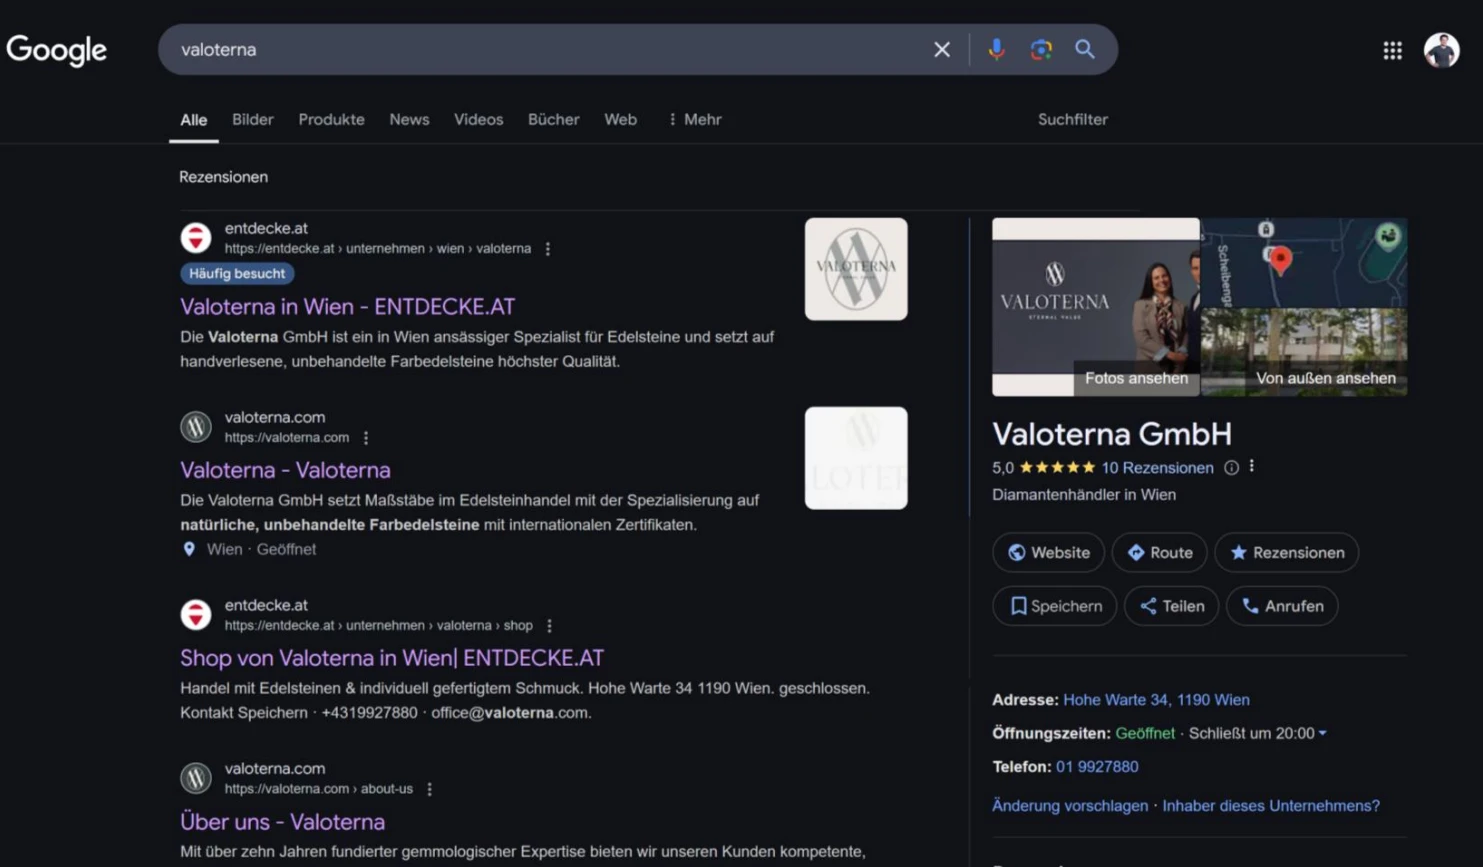1483x867 pixels.
Task: Expand opening hours with the small arrow
Action: pyautogui.click(x=1322, y=733)
